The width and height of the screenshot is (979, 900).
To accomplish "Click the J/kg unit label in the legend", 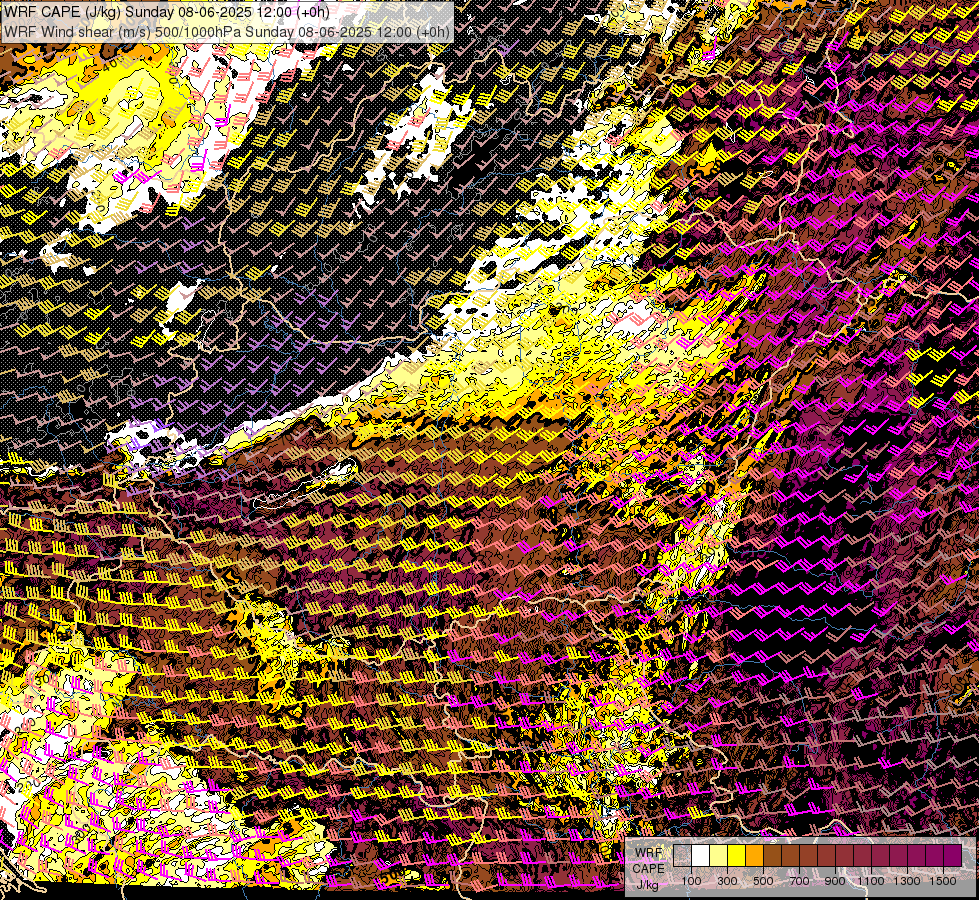I will tap(647, 884).
